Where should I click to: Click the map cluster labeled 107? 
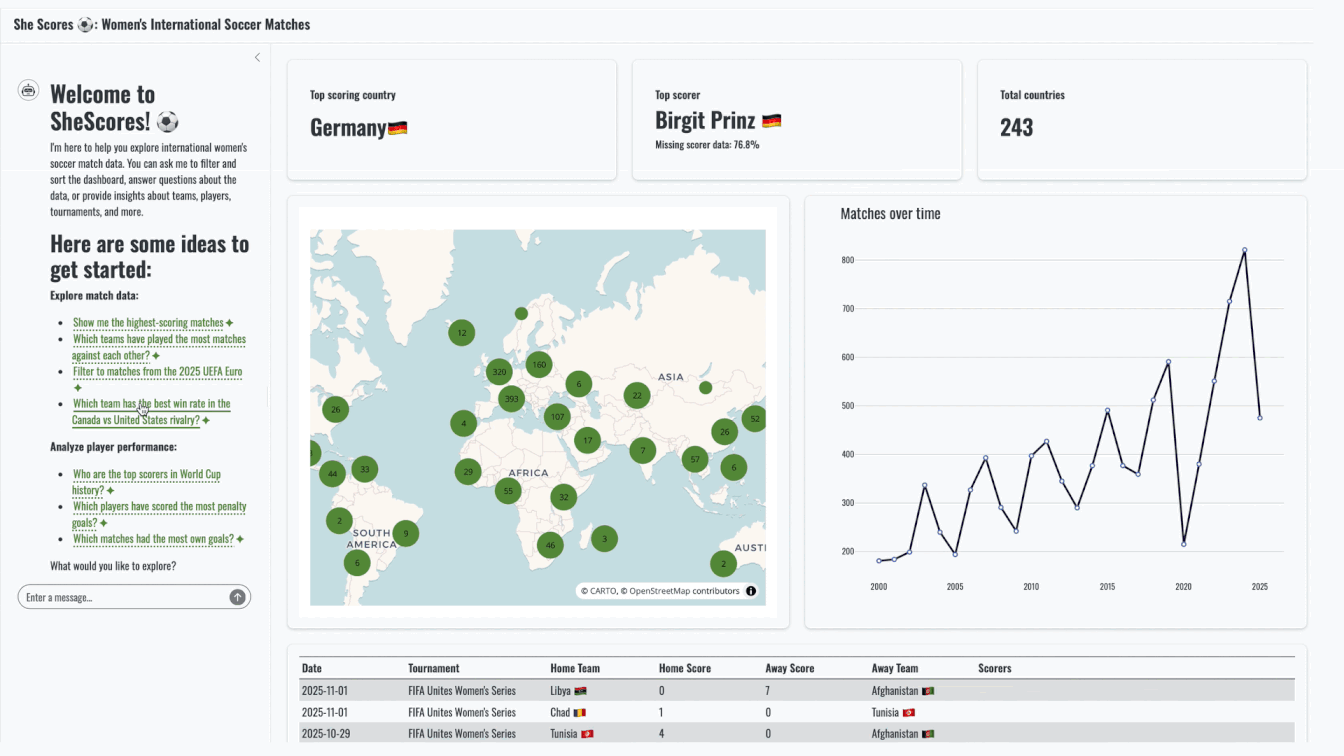pyautogui.click(x=557, y=417)
